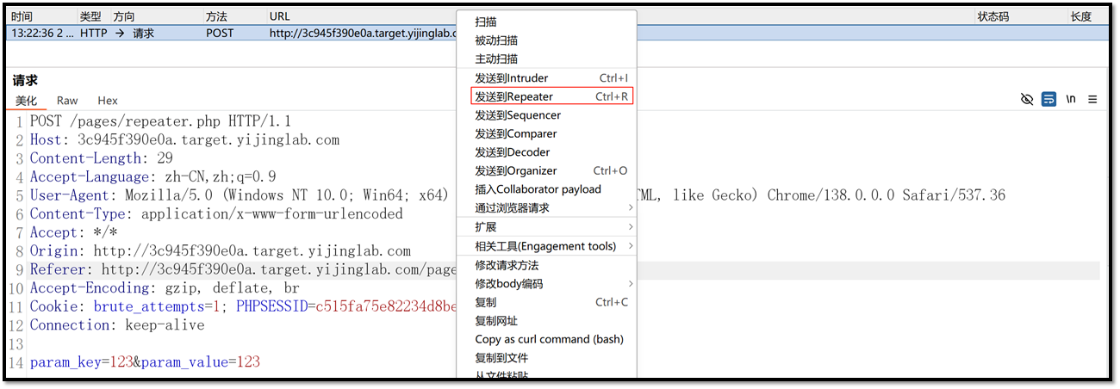Screen dimensions: 1120x389
Task: Toggle the hidden-characters eye icon
Action: (1027, 100)
